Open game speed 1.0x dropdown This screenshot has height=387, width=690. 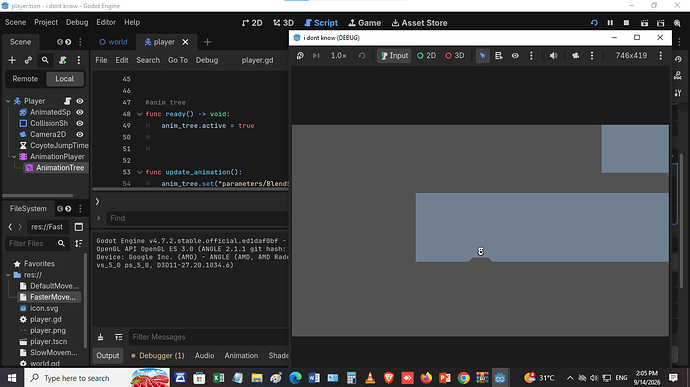click(338, 55)
